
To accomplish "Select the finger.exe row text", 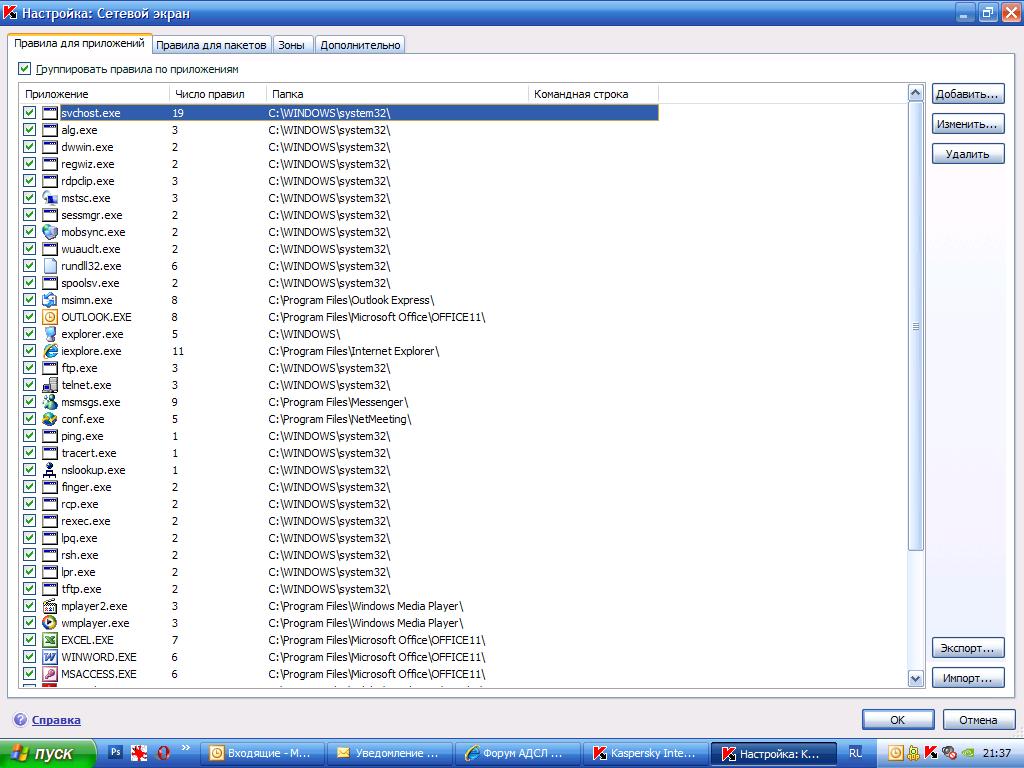I will pyautogui.click(x=86, y=487).
